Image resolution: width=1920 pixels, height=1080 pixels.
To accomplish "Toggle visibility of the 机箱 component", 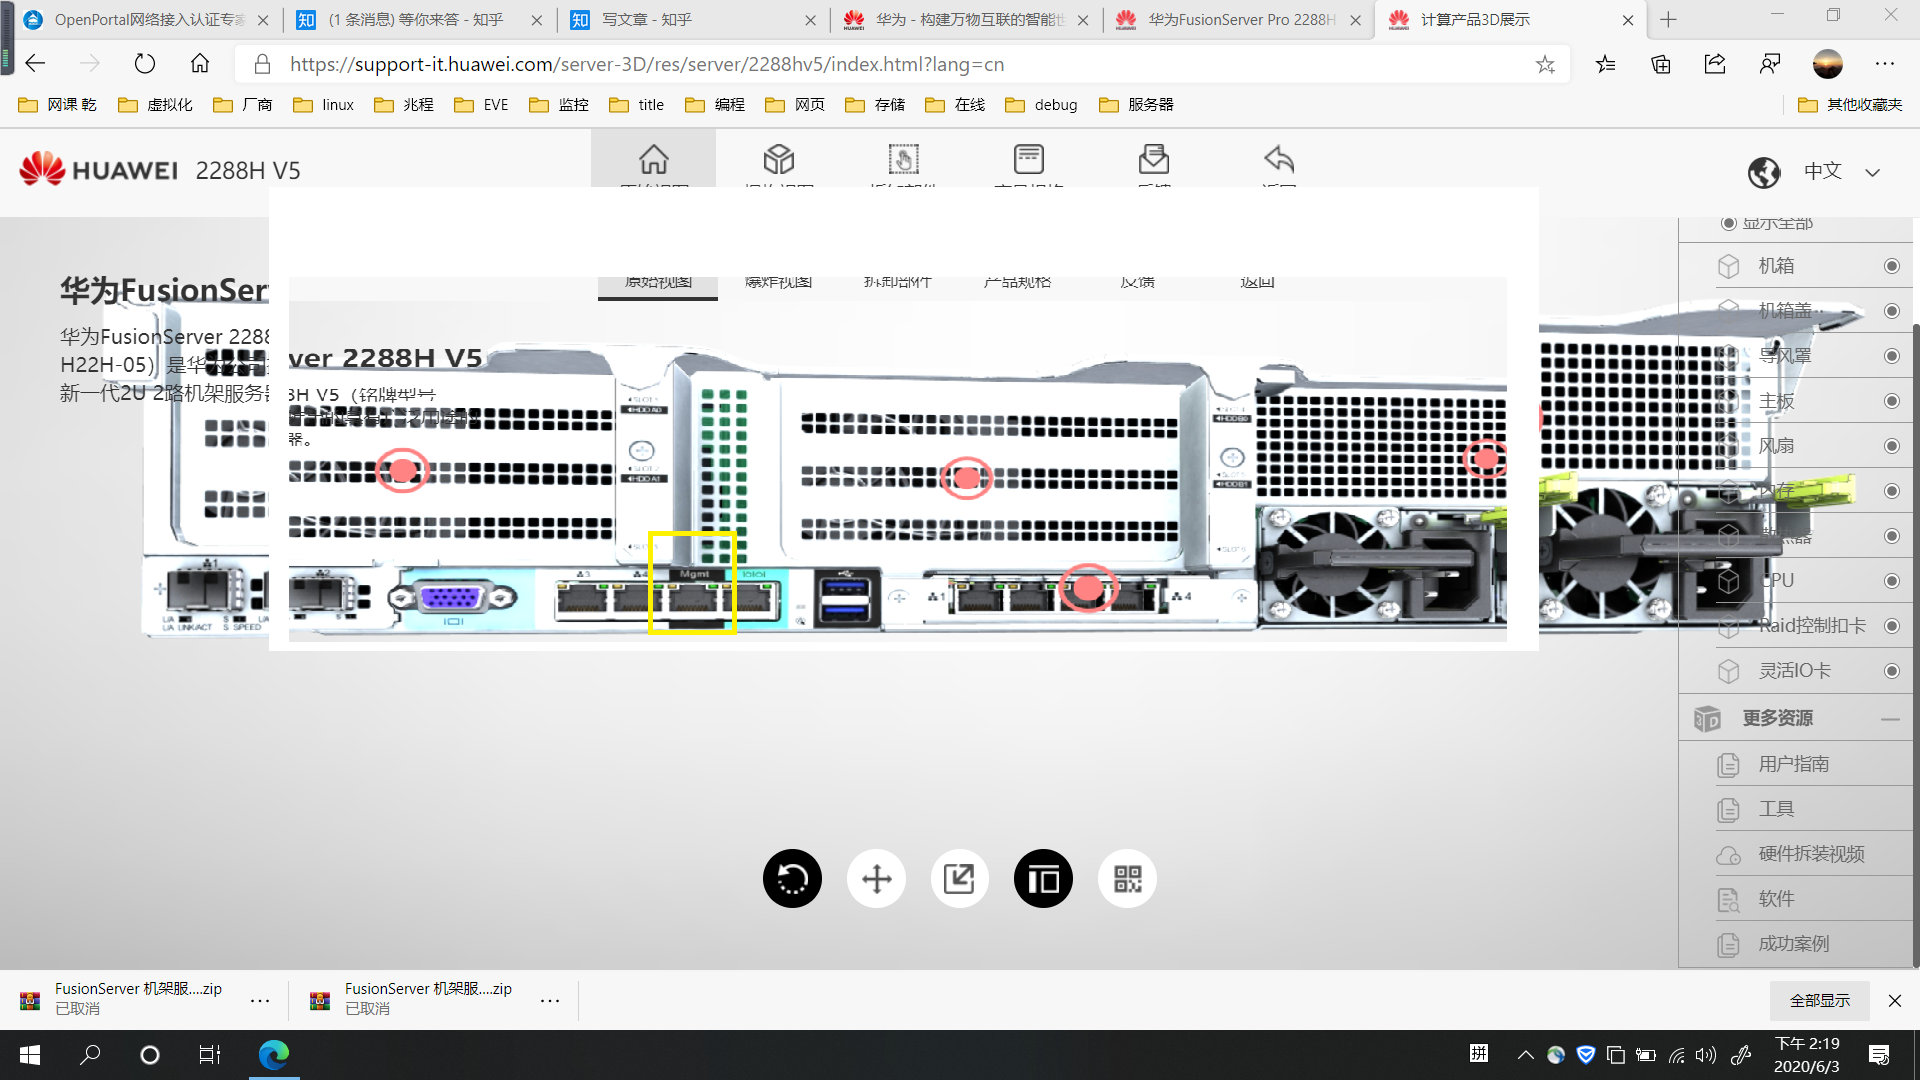I will point(1890,266).
